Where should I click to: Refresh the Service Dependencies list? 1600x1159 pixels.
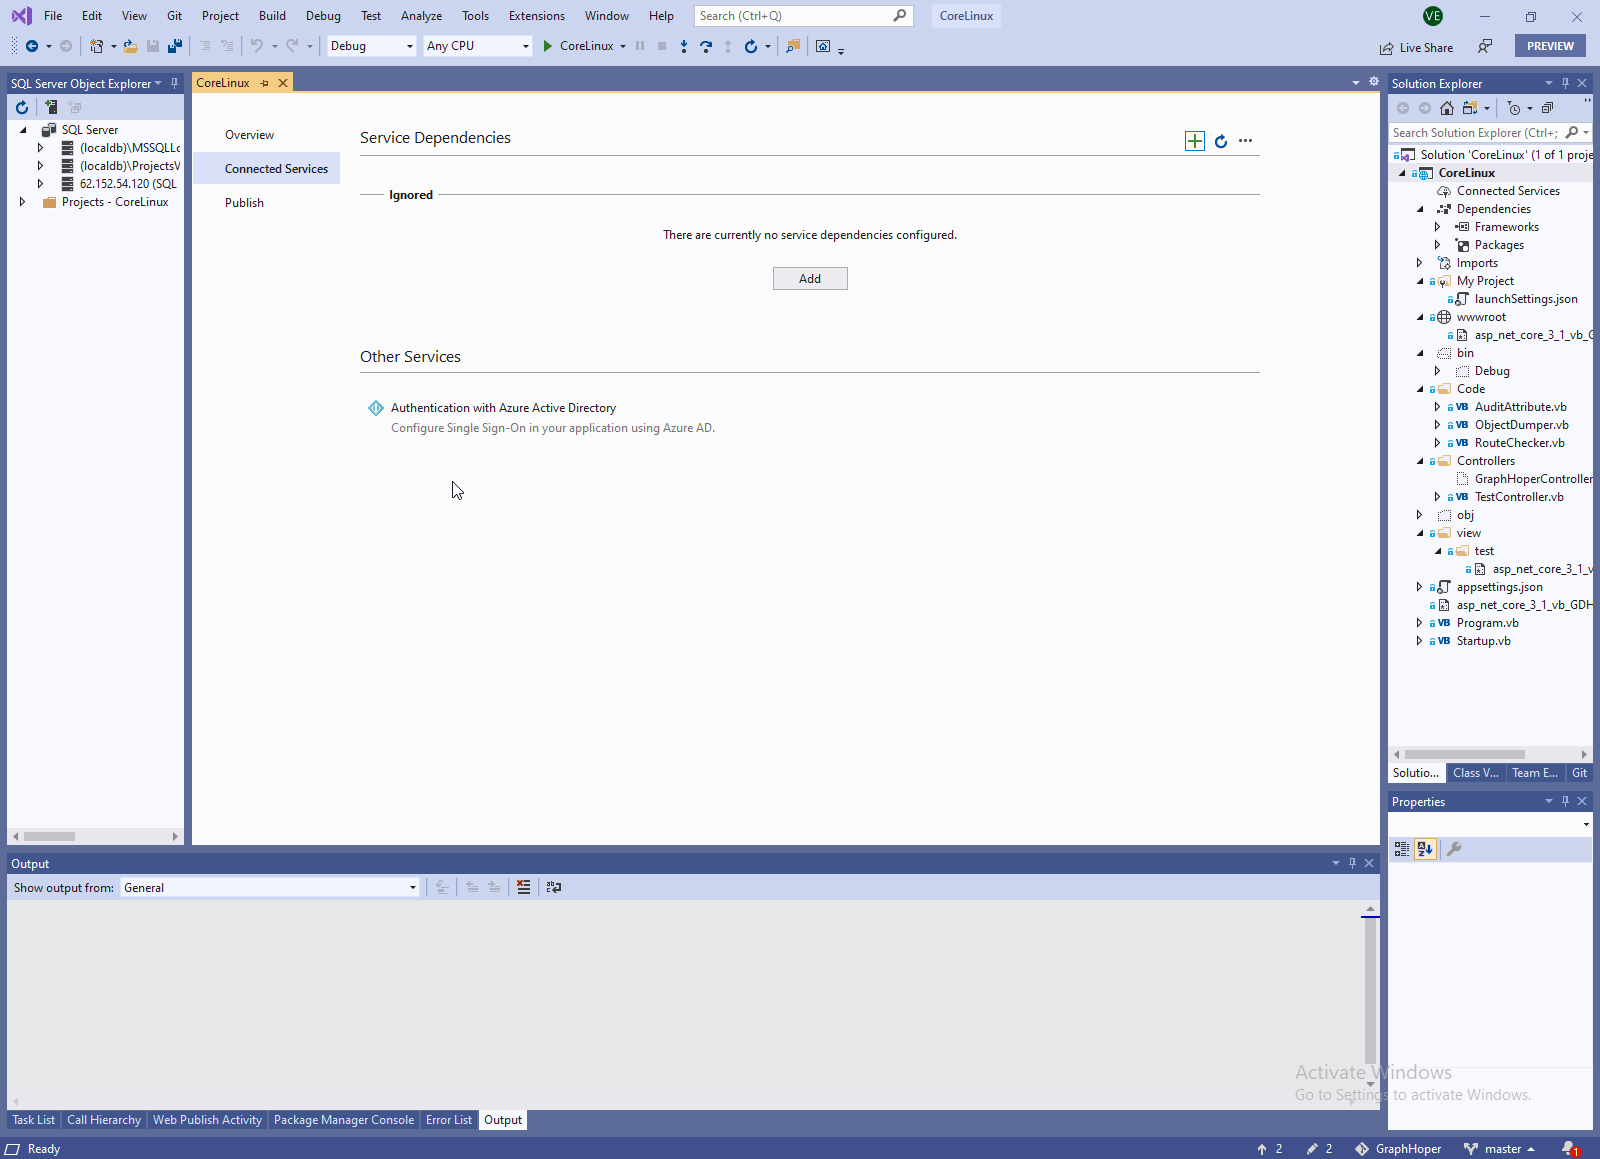1221,141
